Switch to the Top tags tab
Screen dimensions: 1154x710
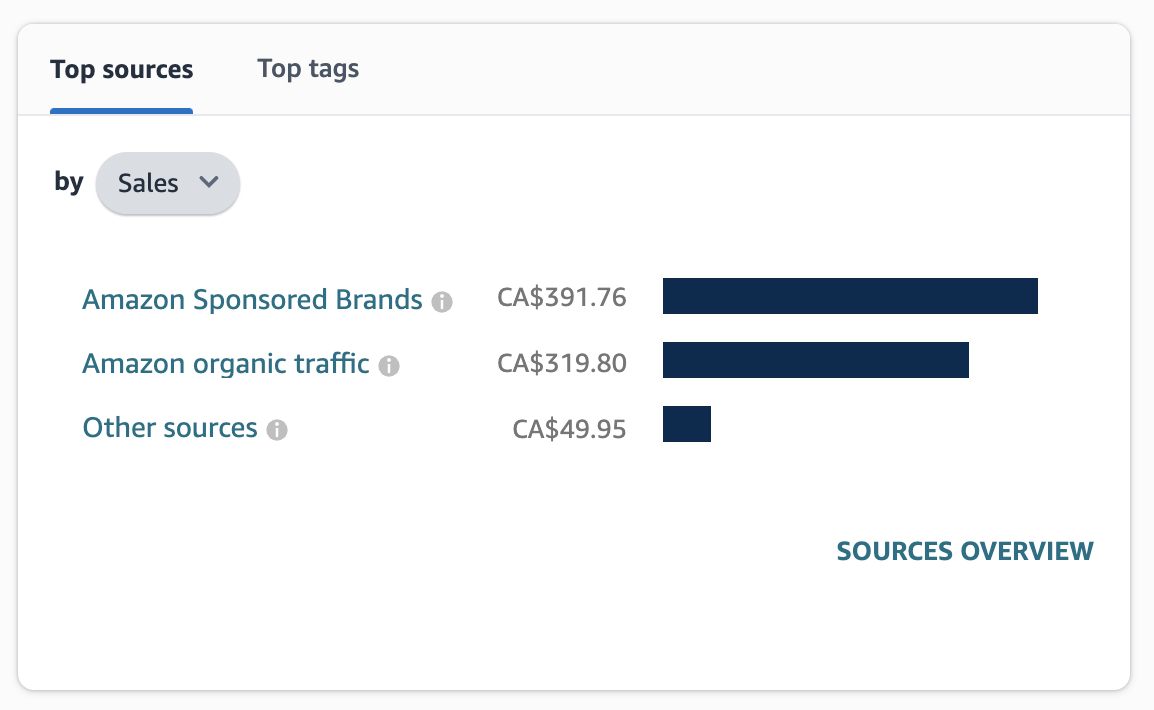(x=308, y=69)
